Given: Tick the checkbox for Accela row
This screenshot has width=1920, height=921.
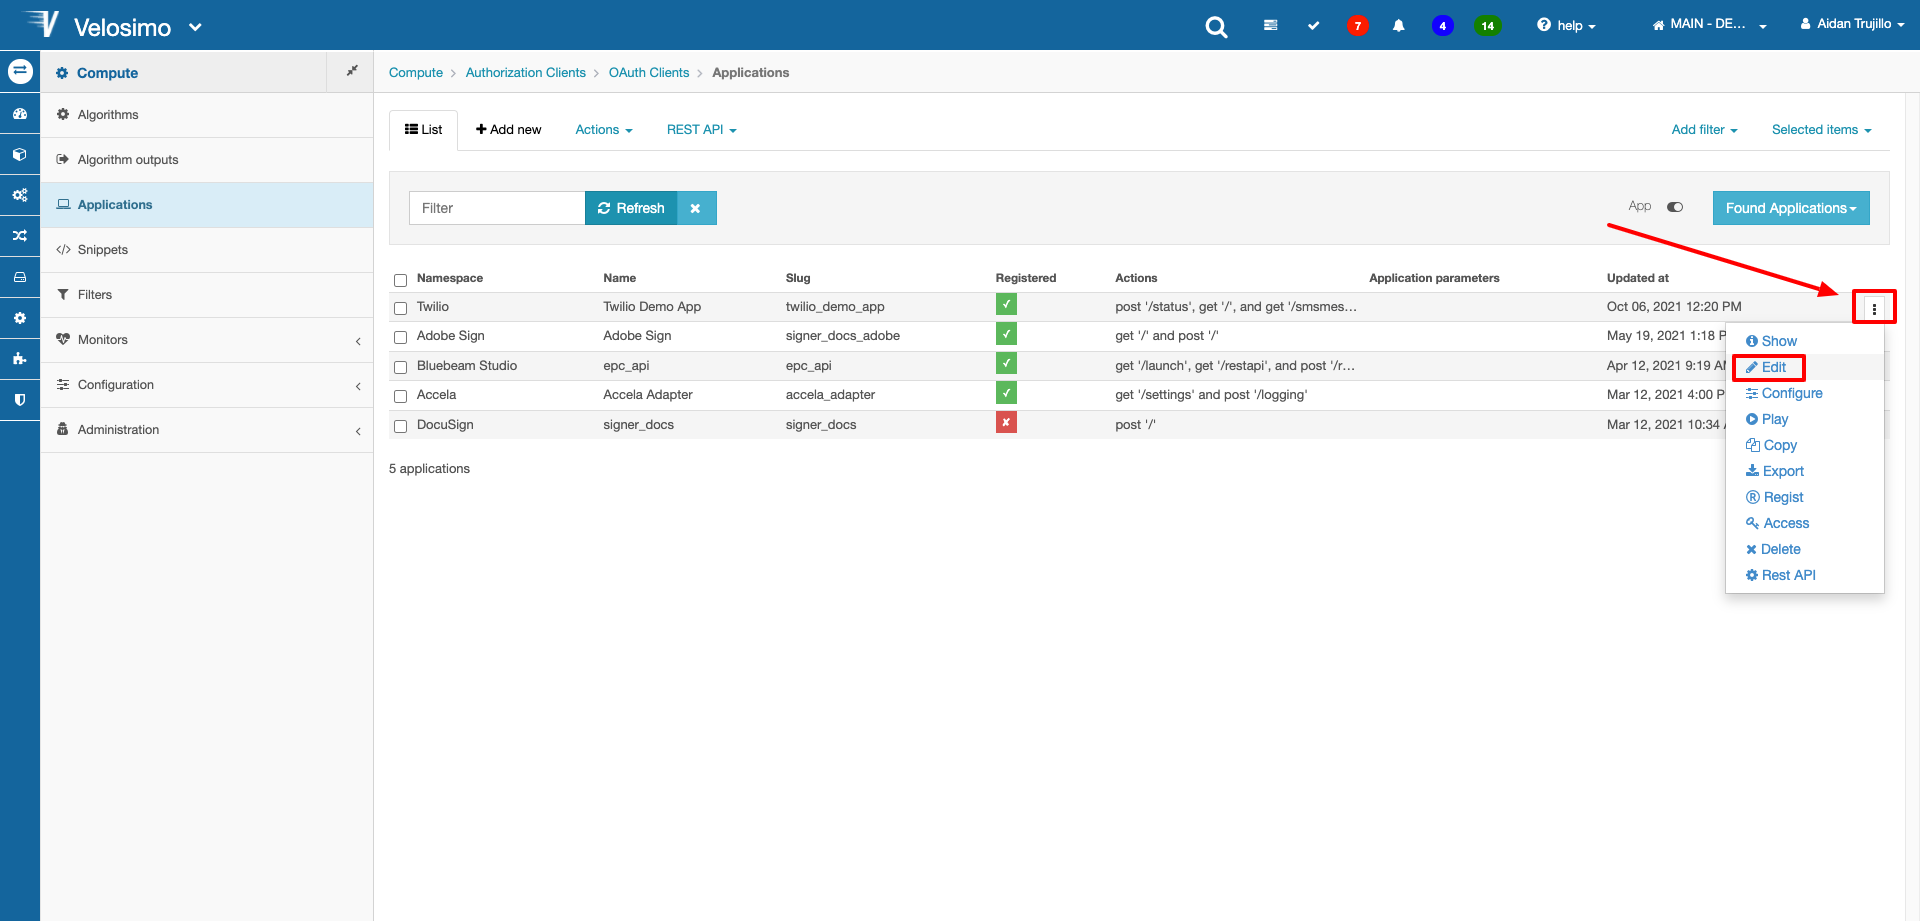Looking at the screenshot, I should tap(400, 396).
